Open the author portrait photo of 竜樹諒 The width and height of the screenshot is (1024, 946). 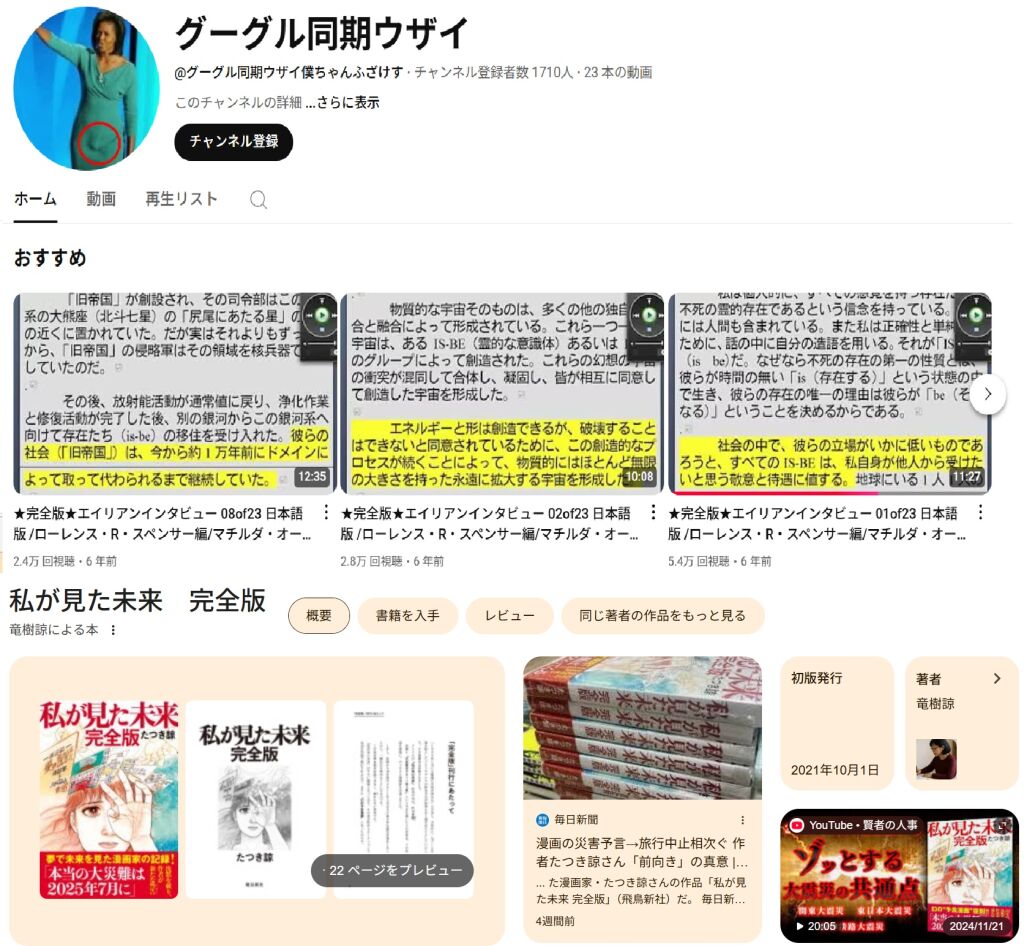pos(936,759)
